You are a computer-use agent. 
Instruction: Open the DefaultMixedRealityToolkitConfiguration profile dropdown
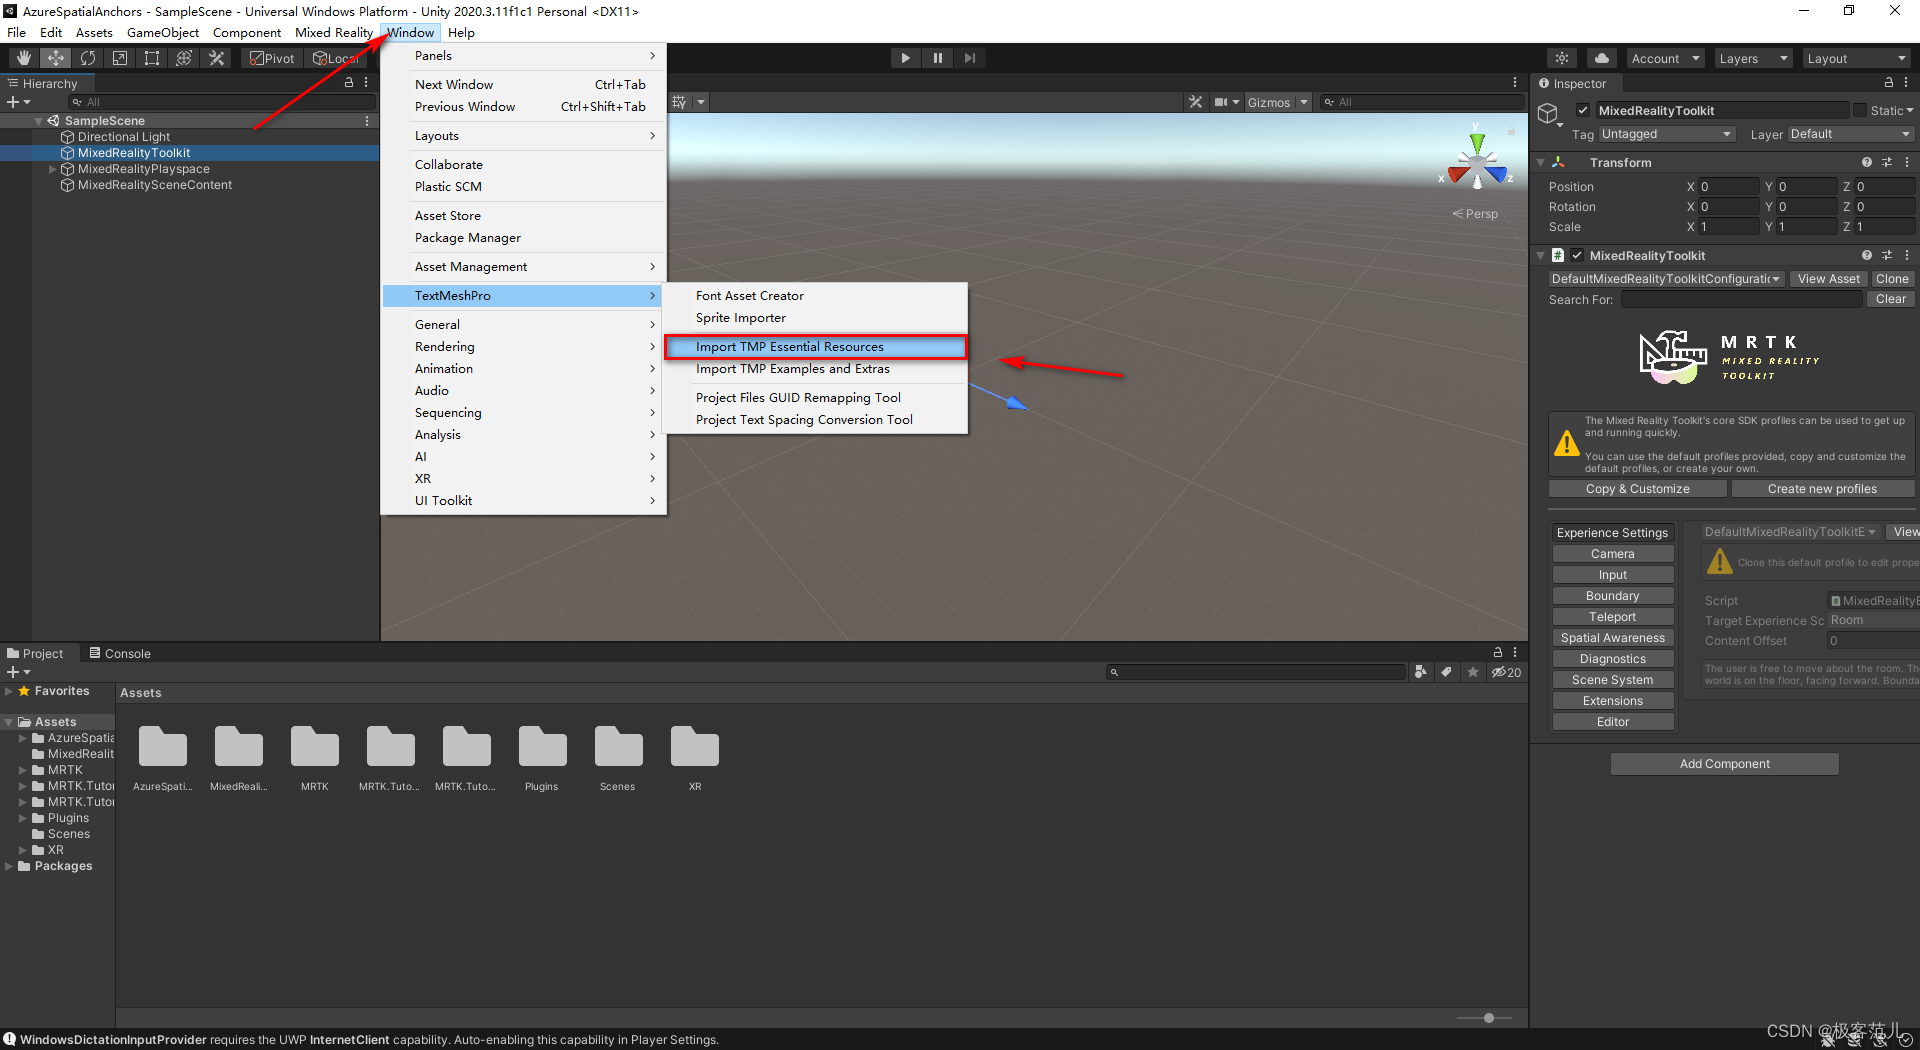point(1666,279)
